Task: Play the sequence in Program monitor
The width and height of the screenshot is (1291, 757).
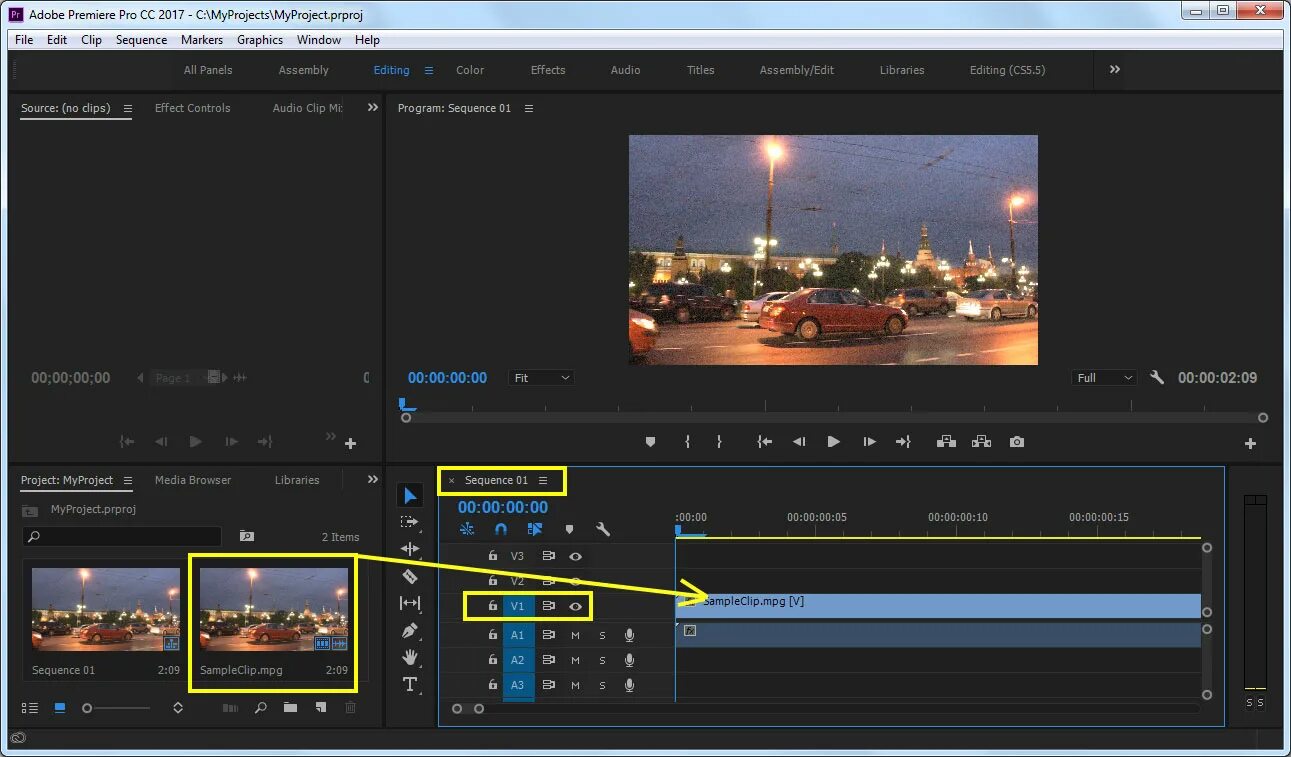Action: tap(833, 442)
